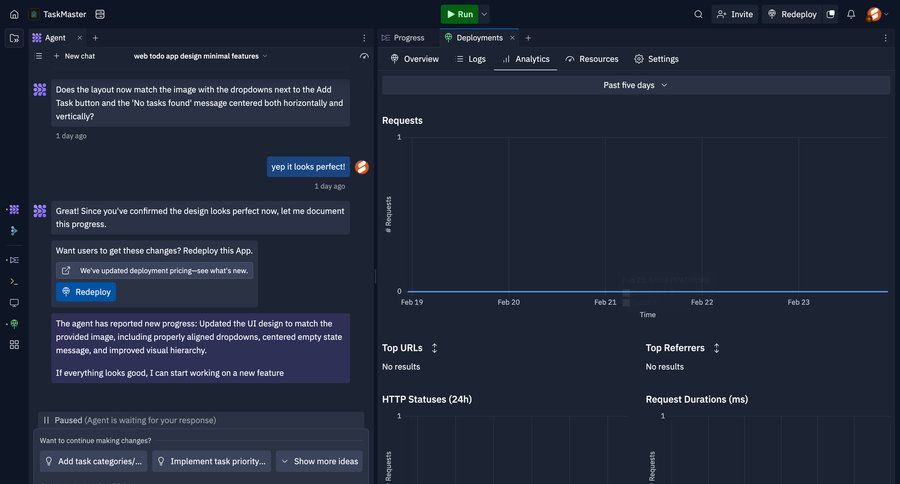The width and height of the screenshot is (900, 484).
Task: Open the user avatar menu
Action: click(x=874, y=14)
